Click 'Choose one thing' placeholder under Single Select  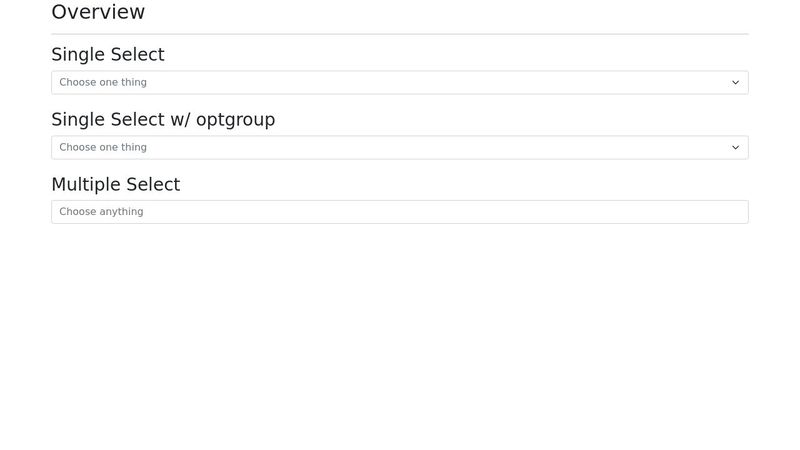coord(103,82)
